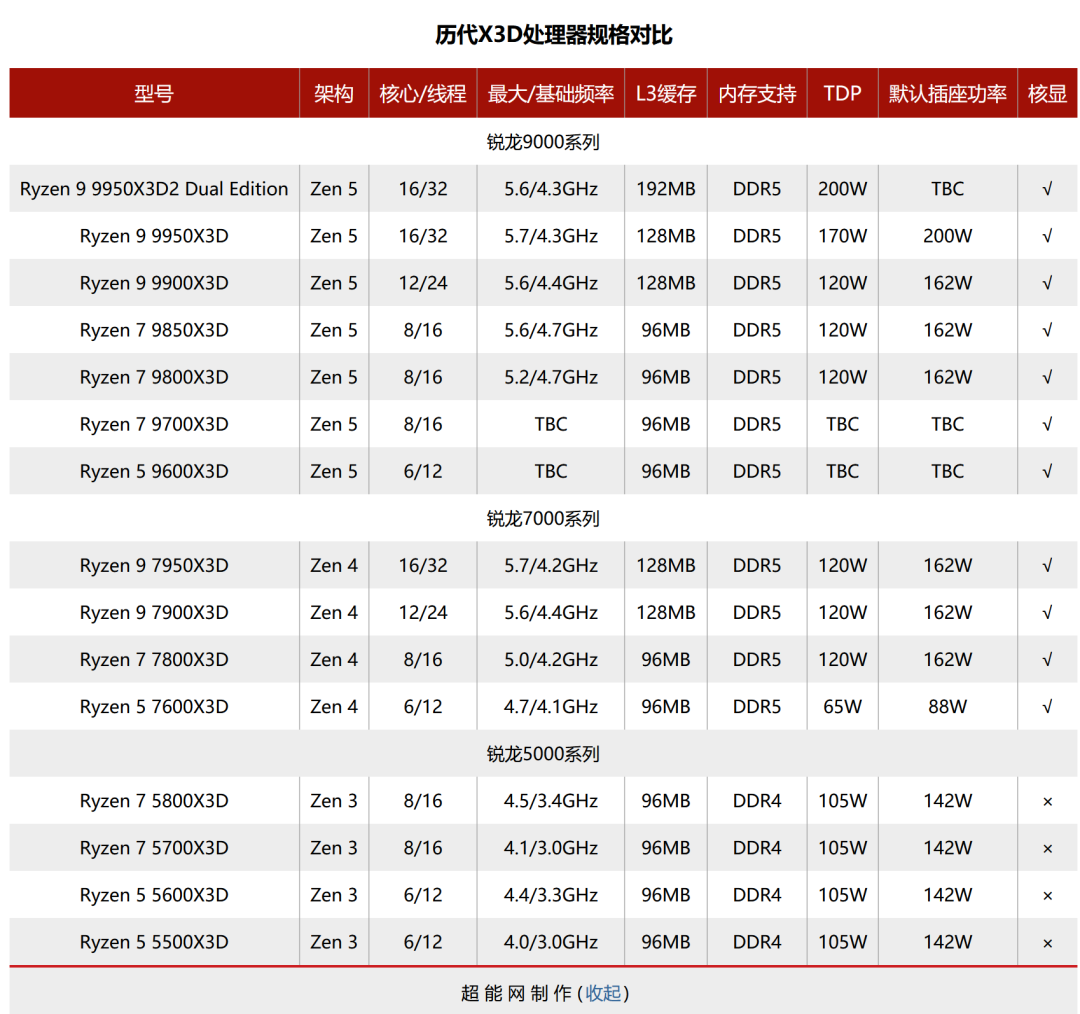
Task: Select the Ryzen 7 9850X3D model cell
Action: (154, 331)
